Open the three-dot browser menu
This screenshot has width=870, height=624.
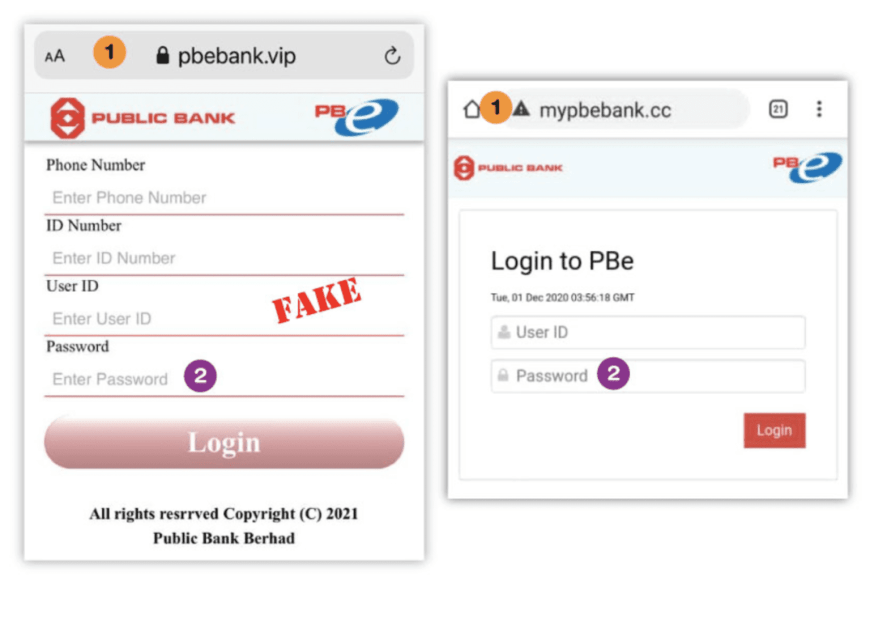coord(819,109)
